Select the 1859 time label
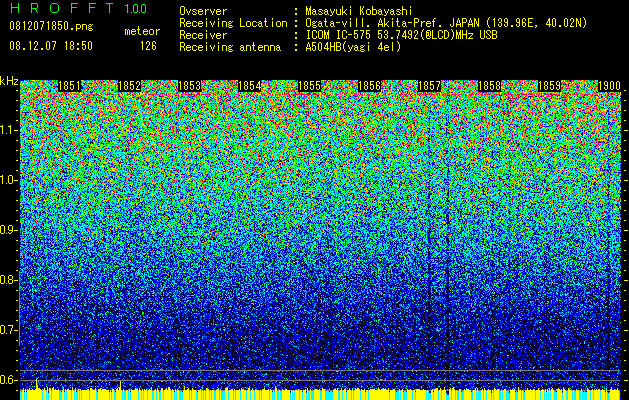 (549, 86)
